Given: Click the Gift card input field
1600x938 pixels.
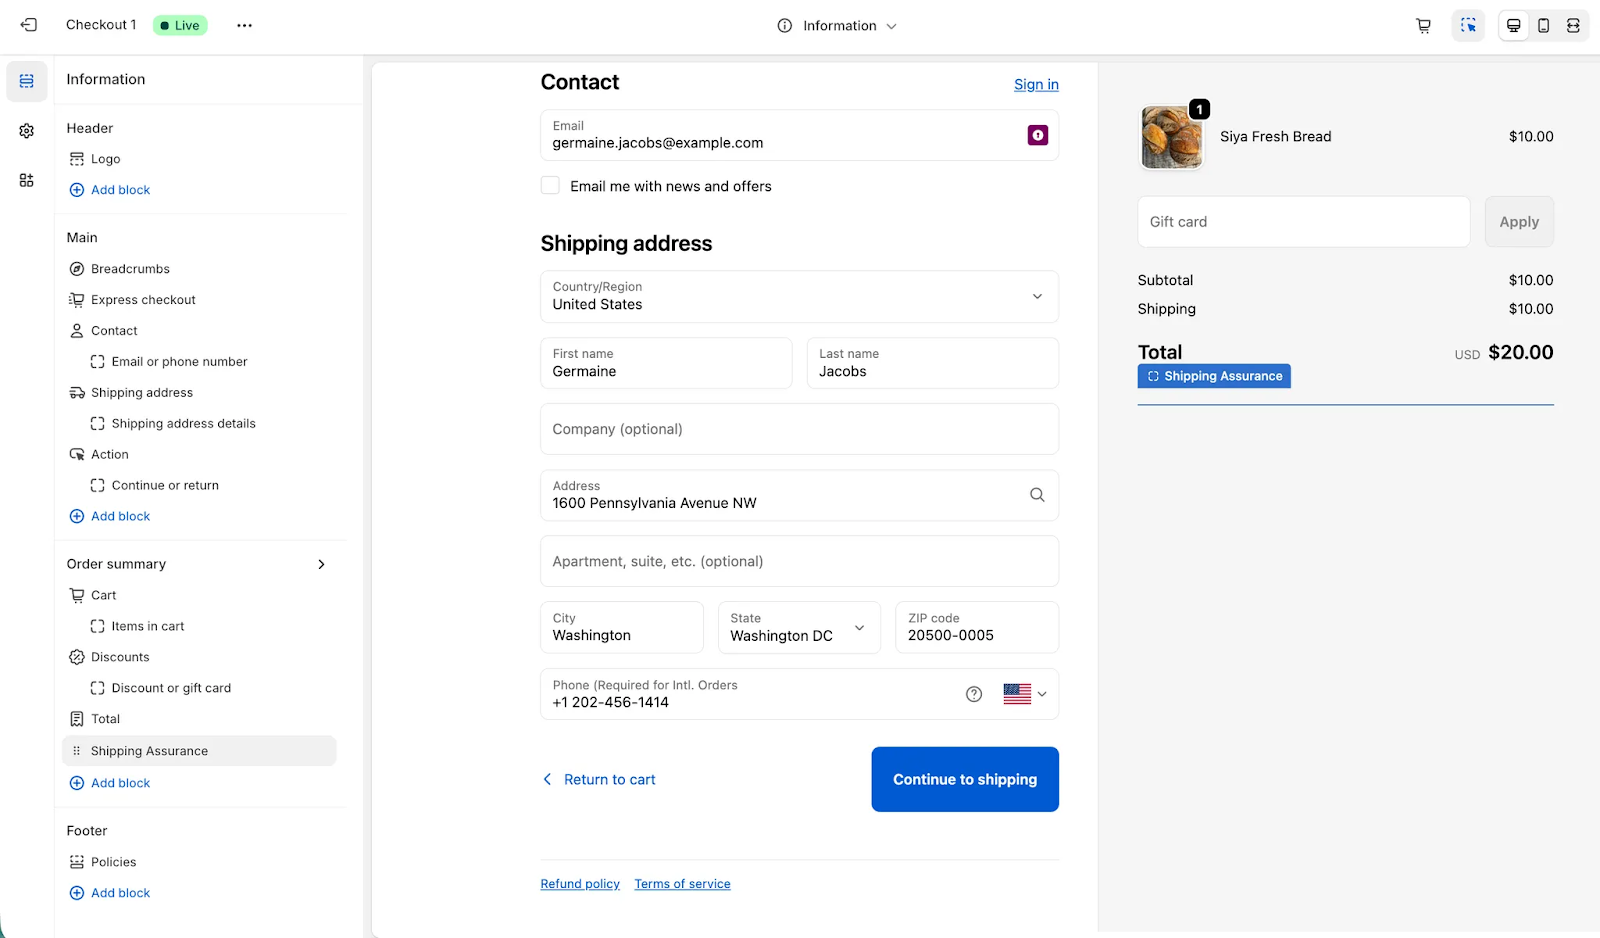Looking at the screenshot, I should click(1303, 222).
